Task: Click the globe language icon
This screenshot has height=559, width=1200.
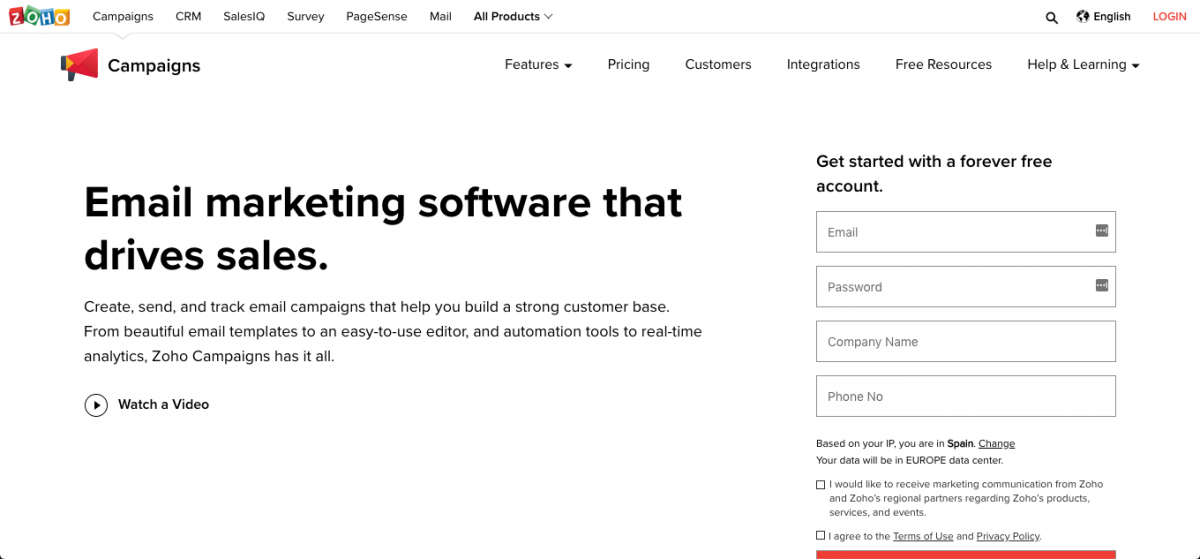Action: tap(1083, 16)
